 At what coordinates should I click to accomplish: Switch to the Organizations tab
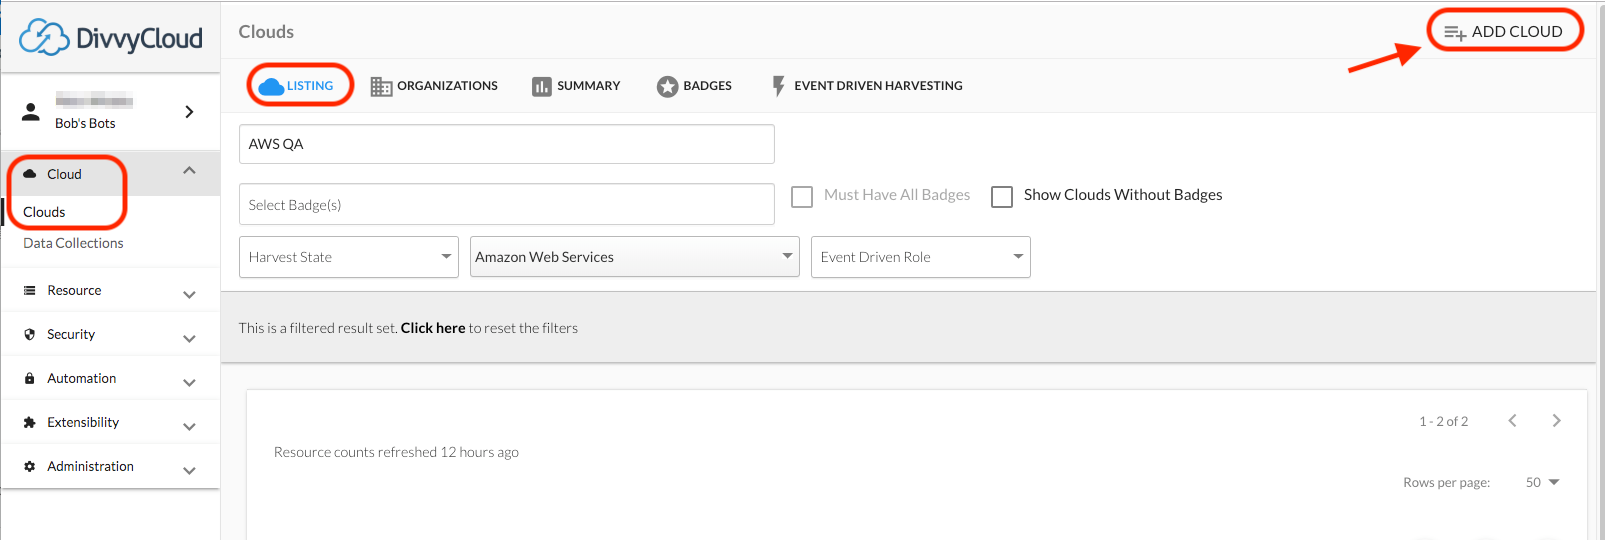click(434, 86)
